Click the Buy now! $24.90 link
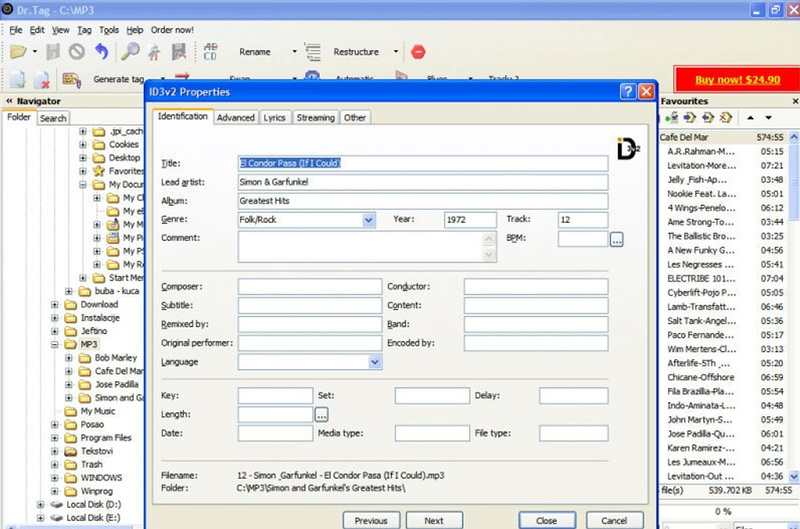Viewport: 800px width, 529px height. click(737, 80)
